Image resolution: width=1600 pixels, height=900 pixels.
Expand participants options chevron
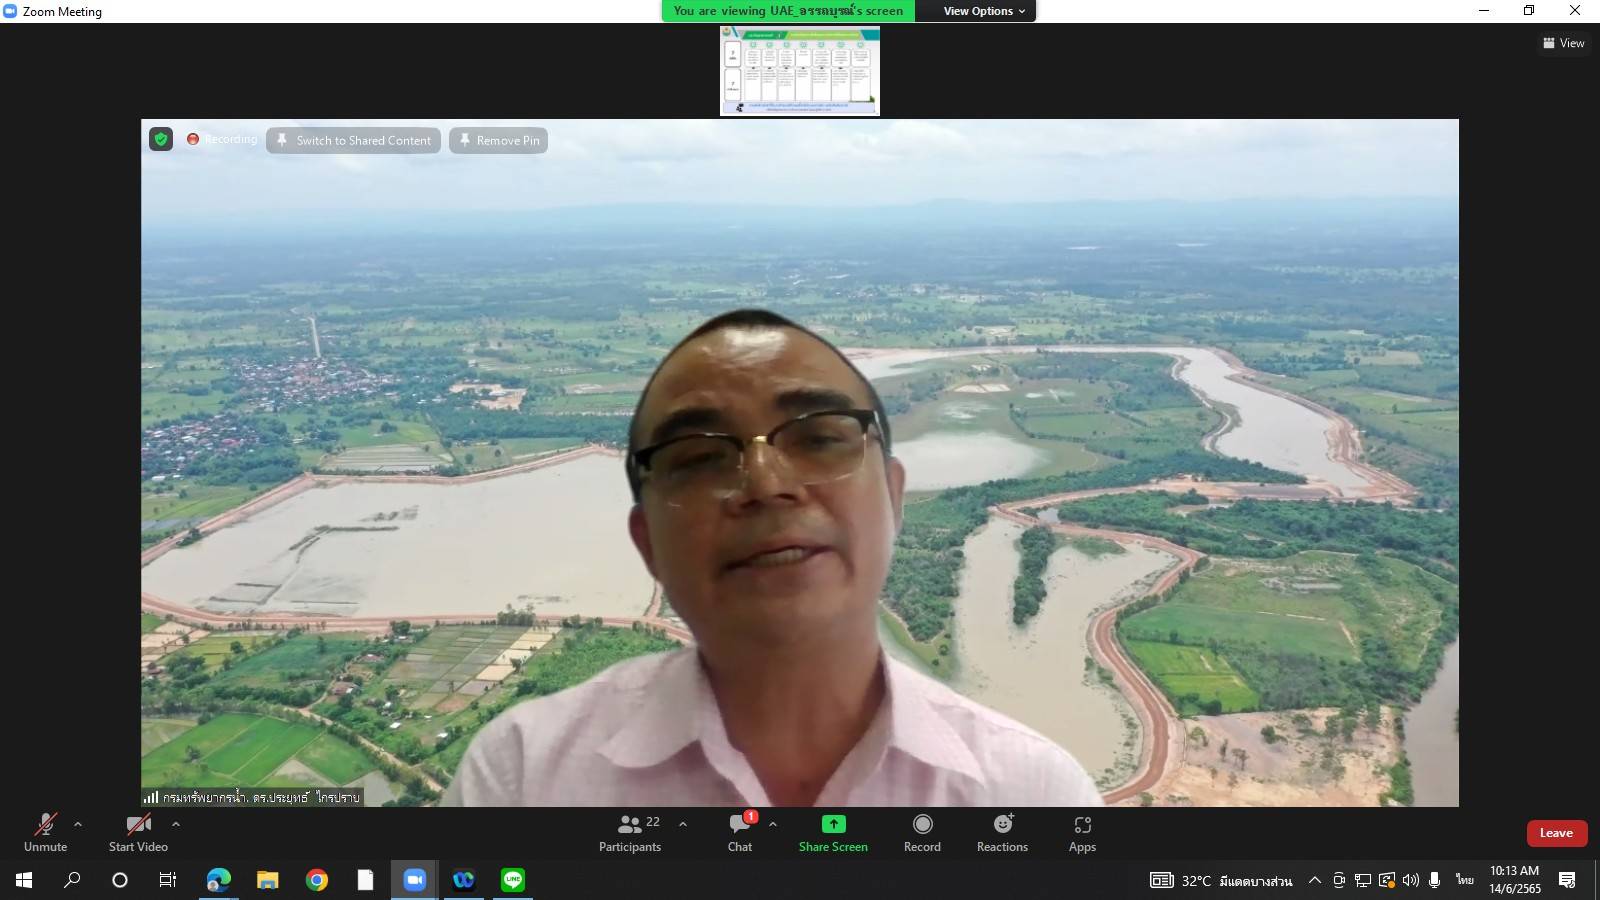[x=683, y=824]
